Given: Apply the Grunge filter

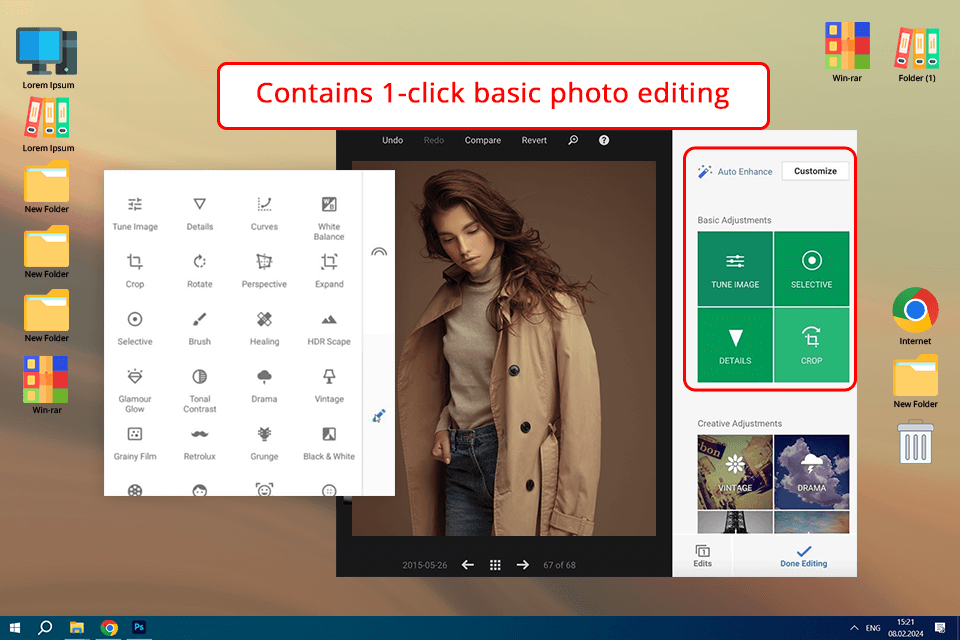Looking at the screenshot, I should point(264,443).
